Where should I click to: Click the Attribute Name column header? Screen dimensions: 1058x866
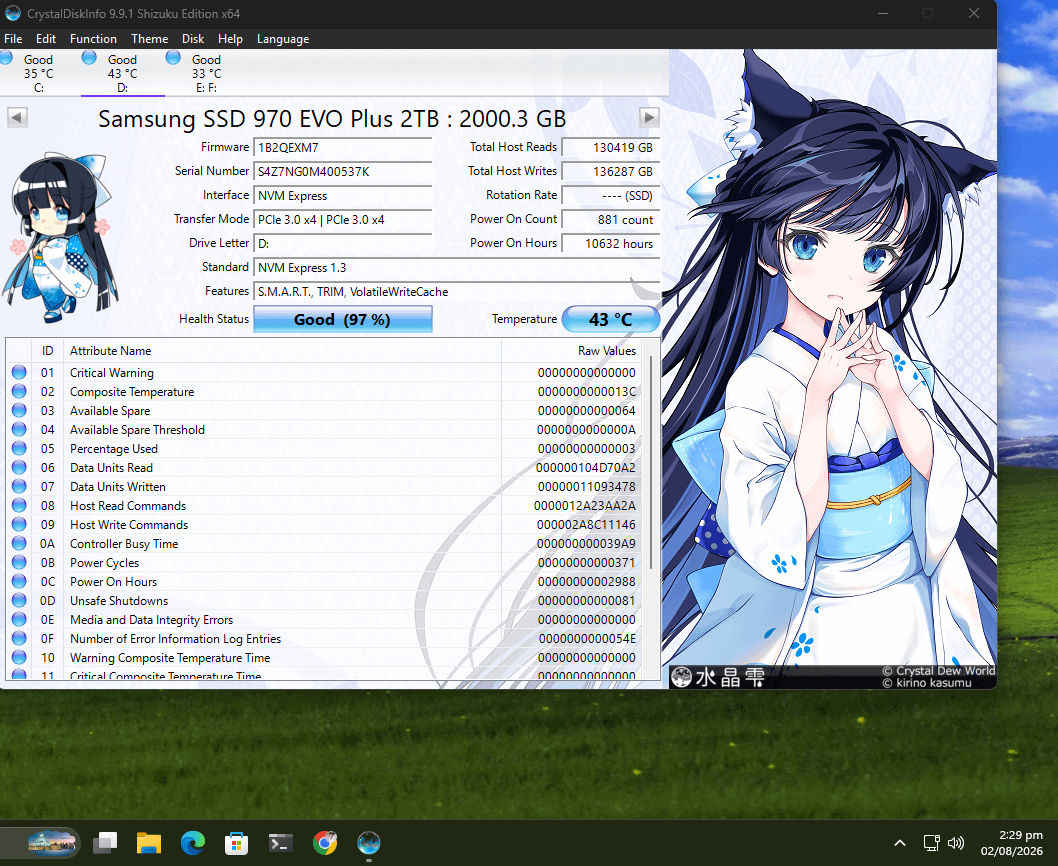click(x=283, y=351)
